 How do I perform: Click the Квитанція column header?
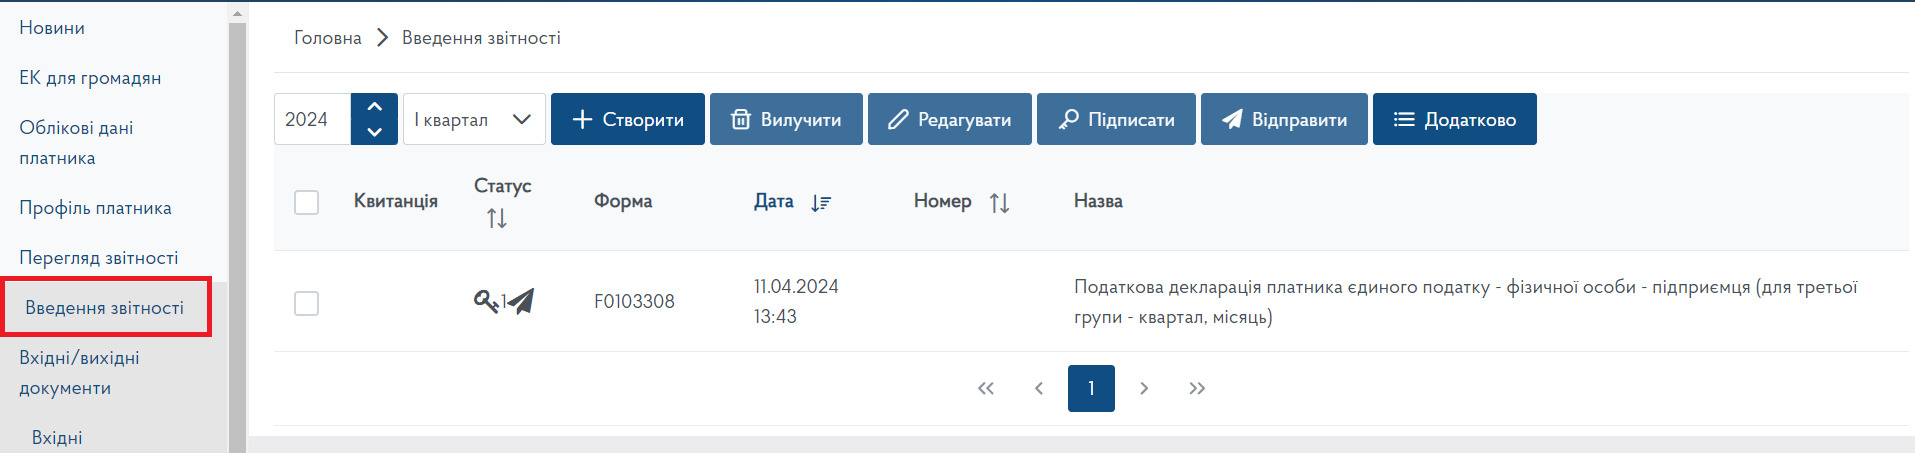pos(396,201)
